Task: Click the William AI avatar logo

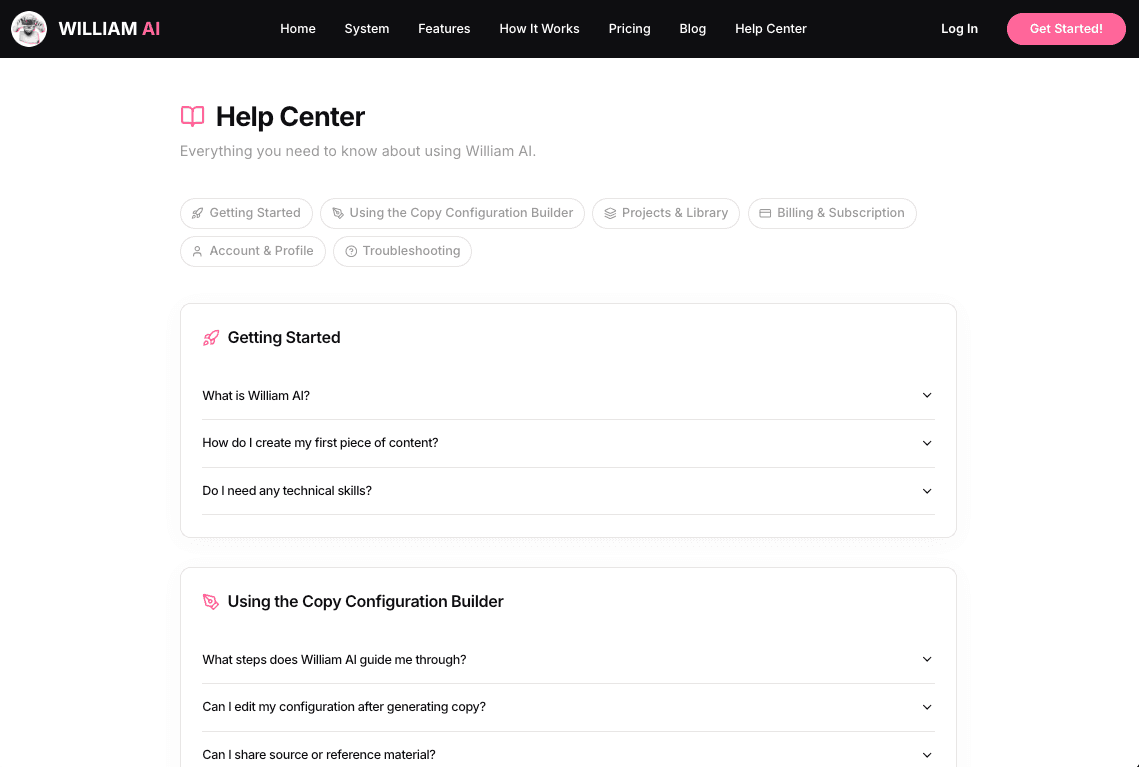Action: (x=29, y=29)
